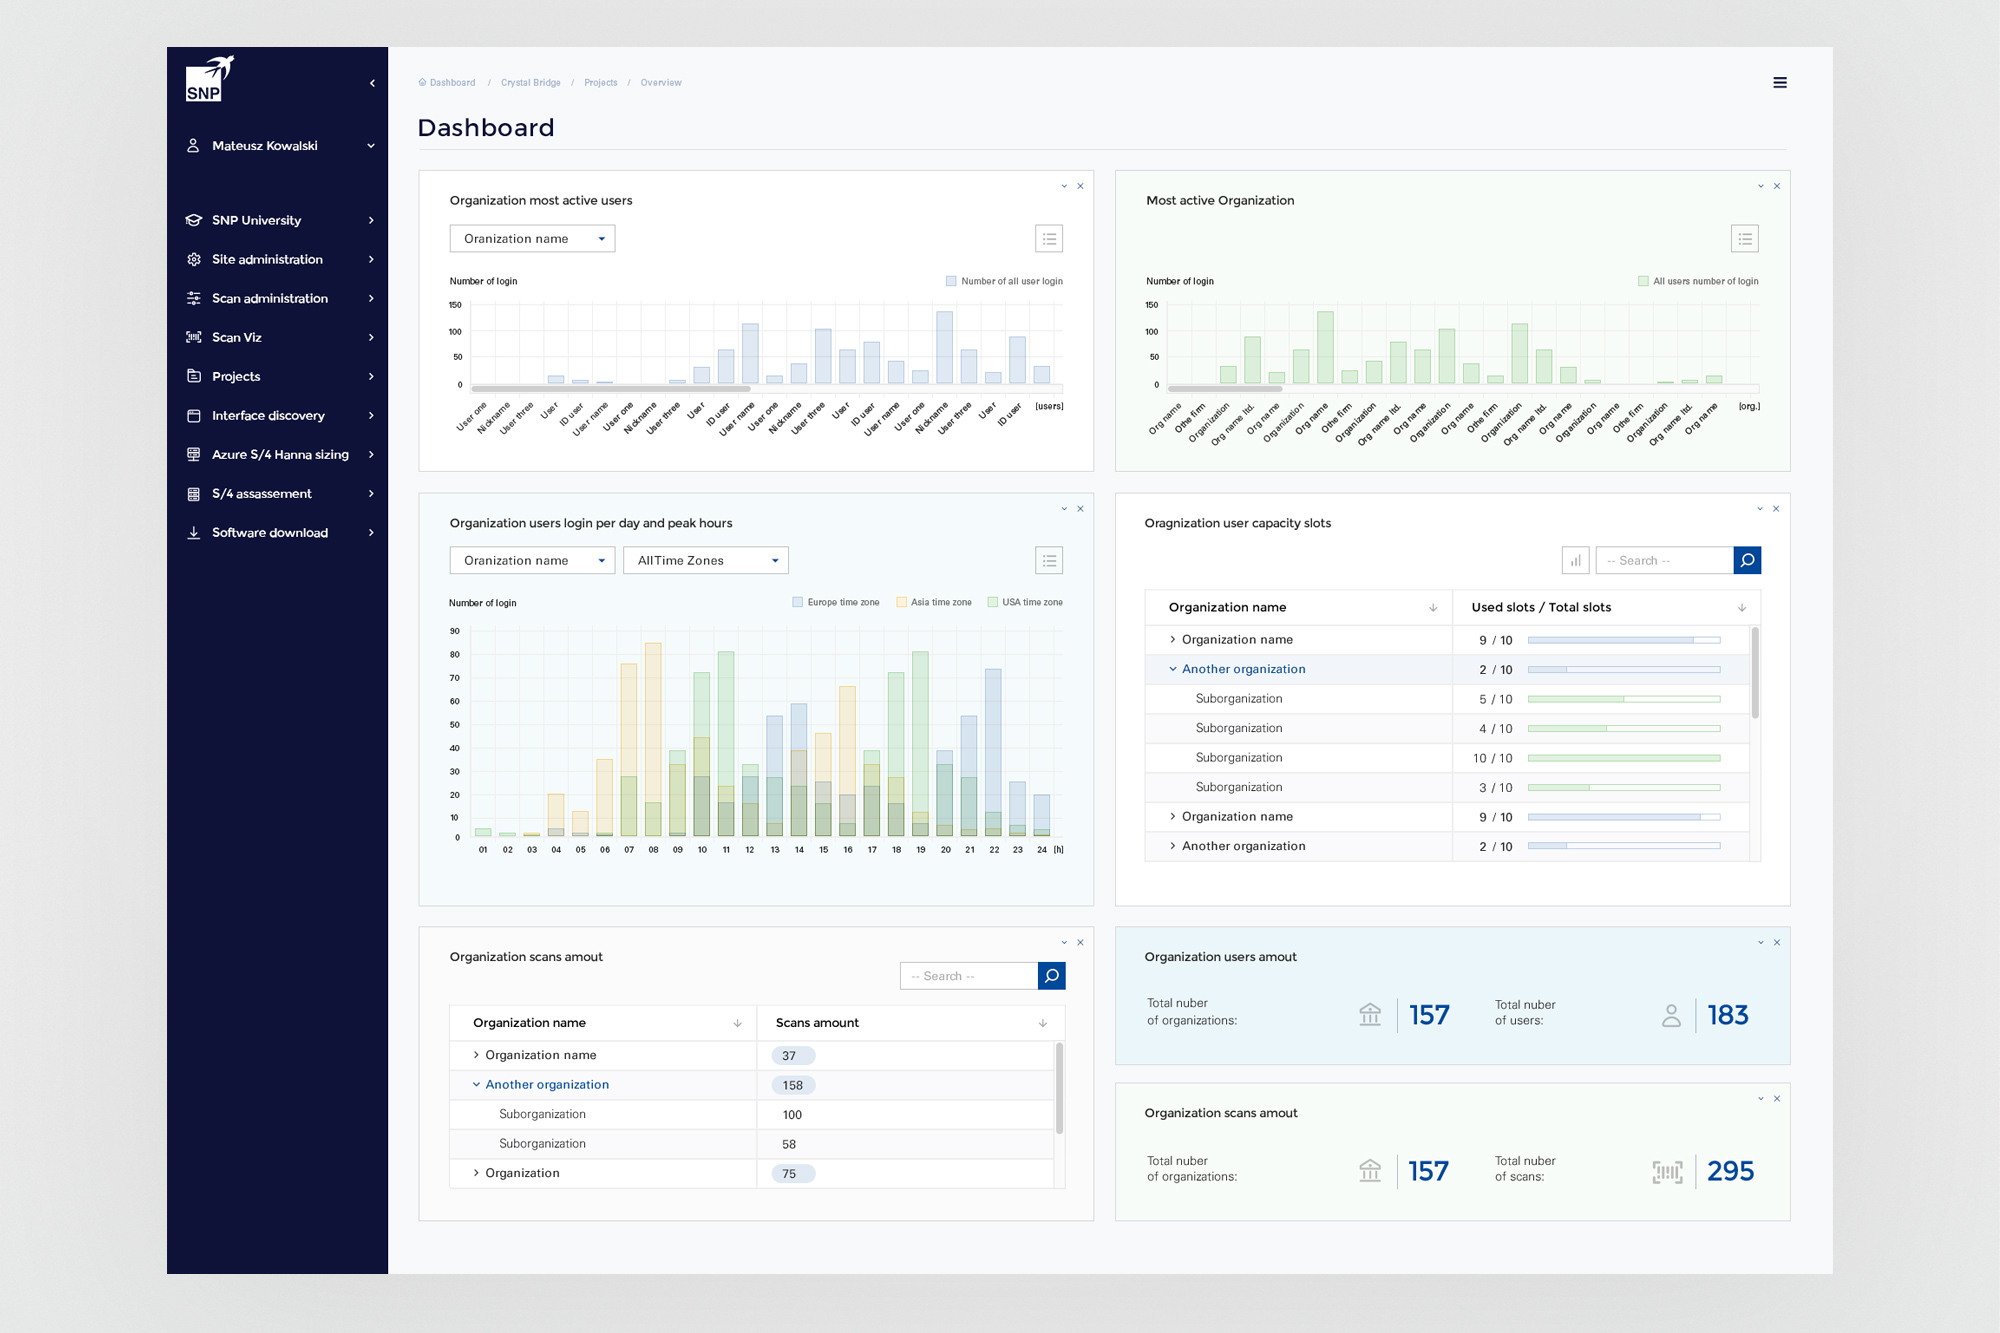Click list view icon in Most active Organization
The width and height of the screenshot is (2000, 1333).
pos(1744,239)
